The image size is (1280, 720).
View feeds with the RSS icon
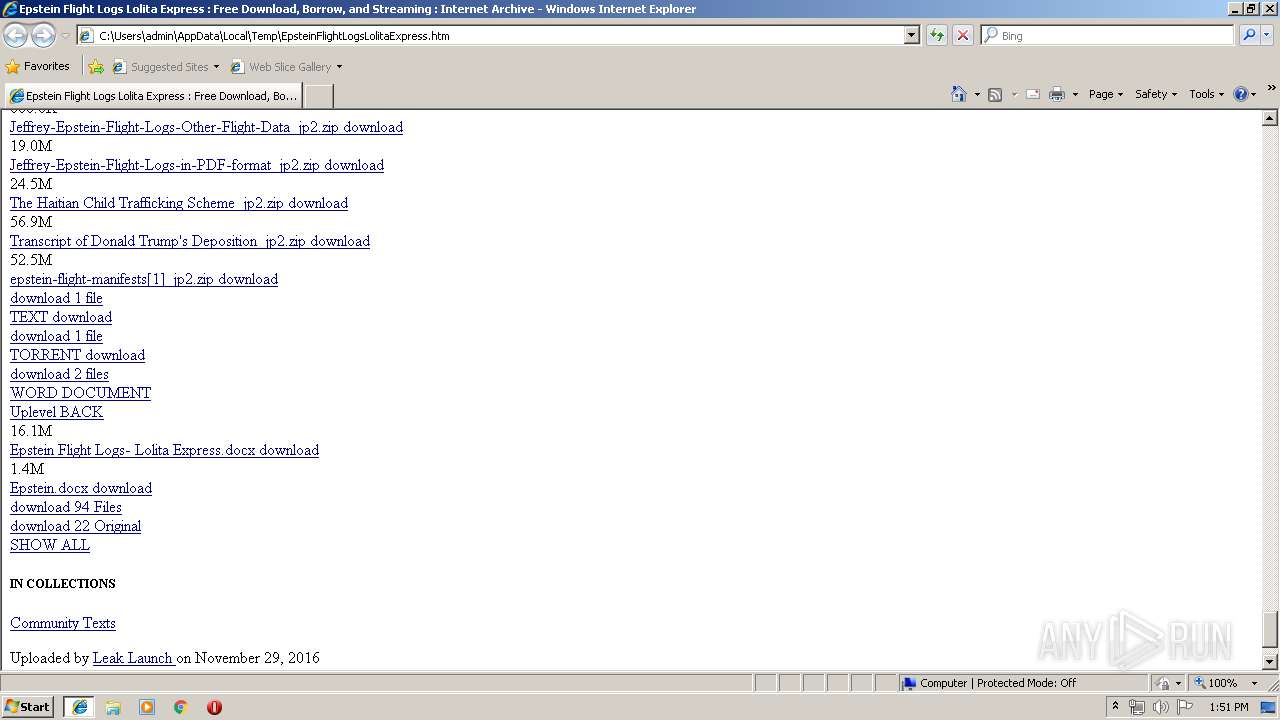pyautogui.click(x=995, y=94)
